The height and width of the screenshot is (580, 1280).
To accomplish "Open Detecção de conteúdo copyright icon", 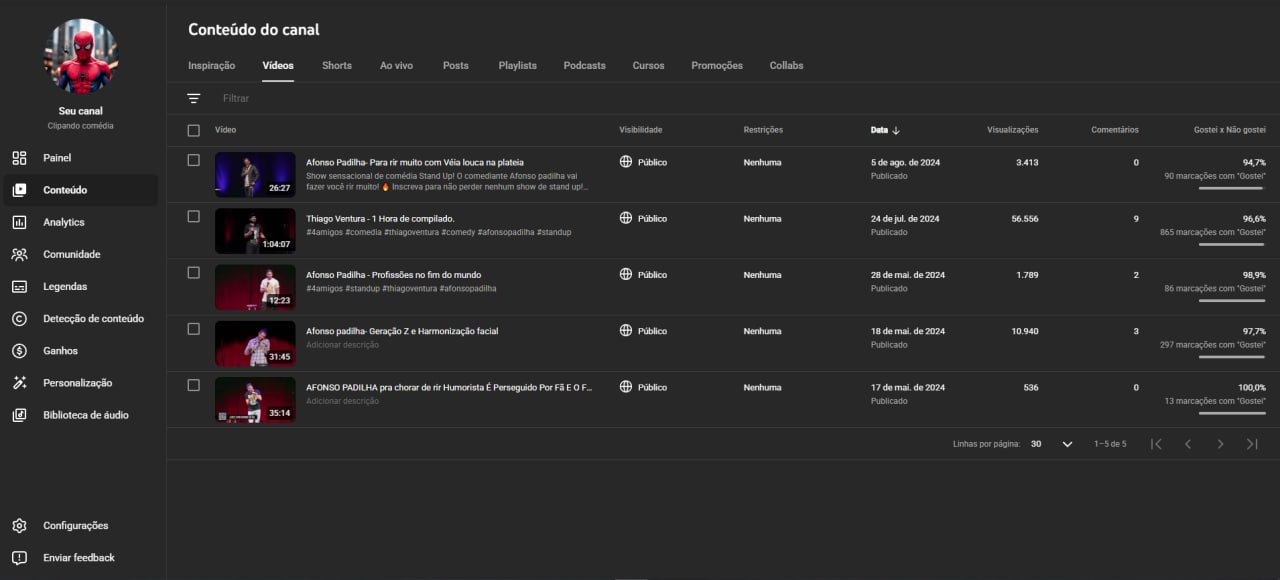I will [19, 319].
